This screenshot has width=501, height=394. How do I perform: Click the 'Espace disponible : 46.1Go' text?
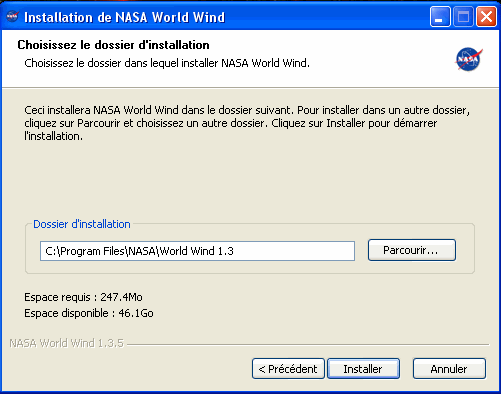(89, 313)
